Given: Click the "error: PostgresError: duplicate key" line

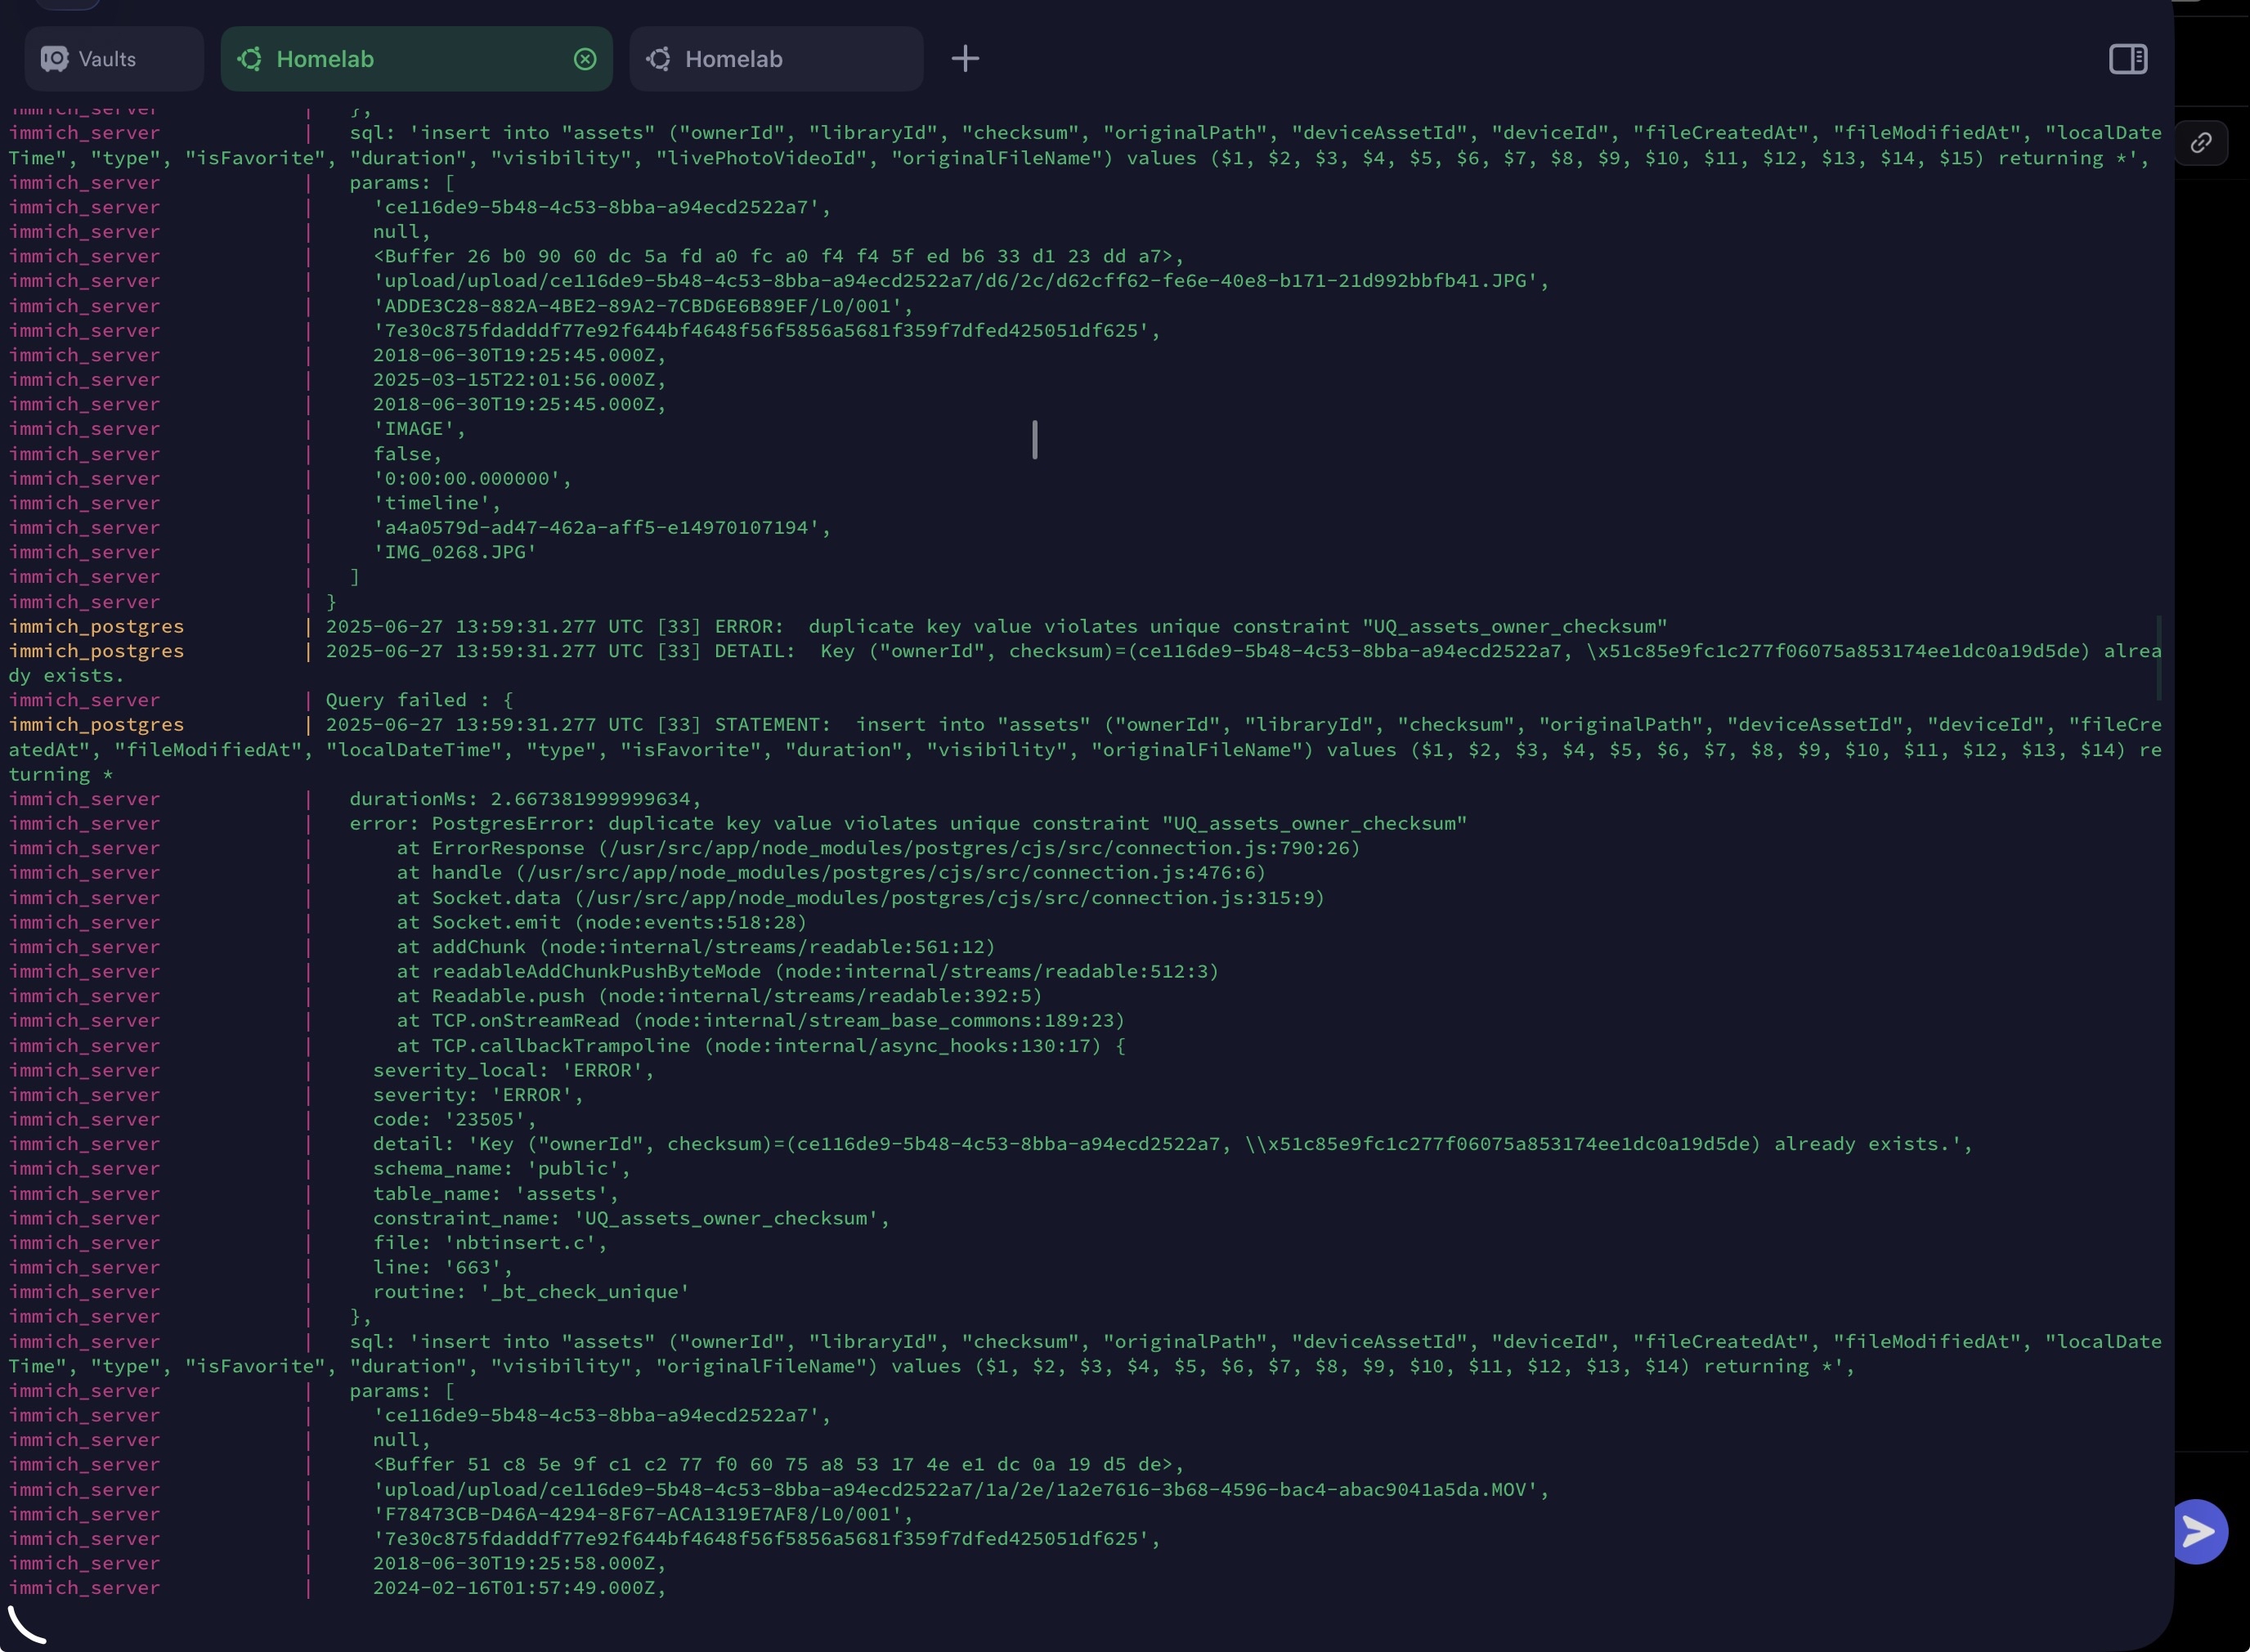Looking at the screenshot, I should [x=908, y=823].
